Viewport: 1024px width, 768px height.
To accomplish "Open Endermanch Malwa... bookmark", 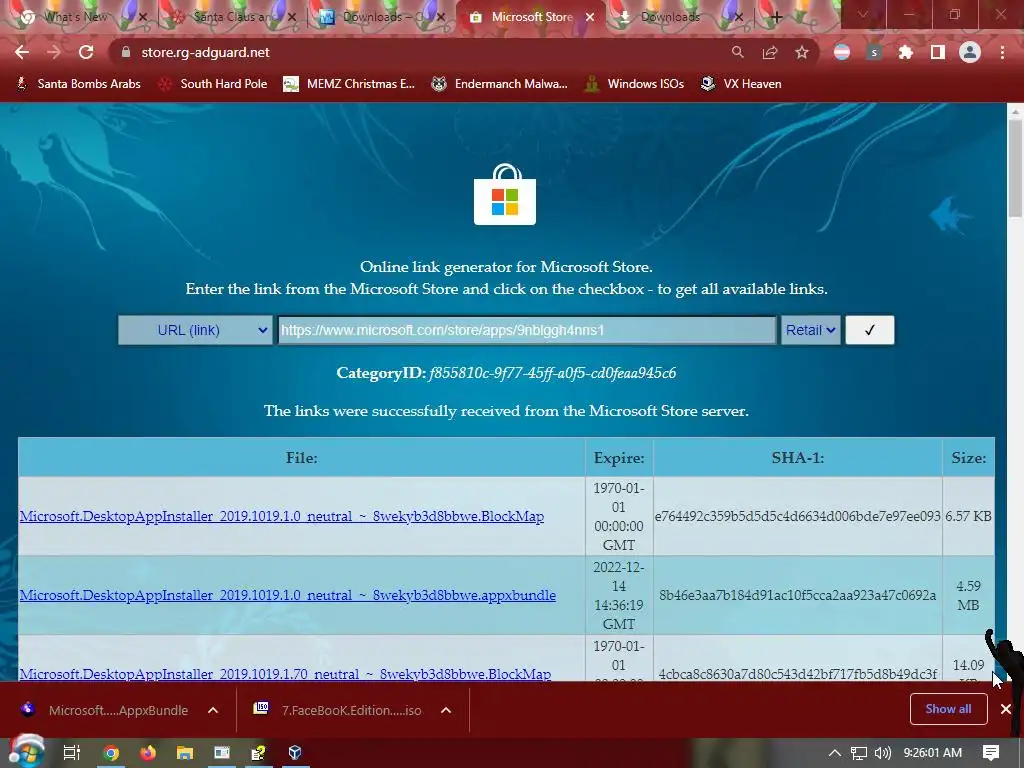I will point(500,84).
